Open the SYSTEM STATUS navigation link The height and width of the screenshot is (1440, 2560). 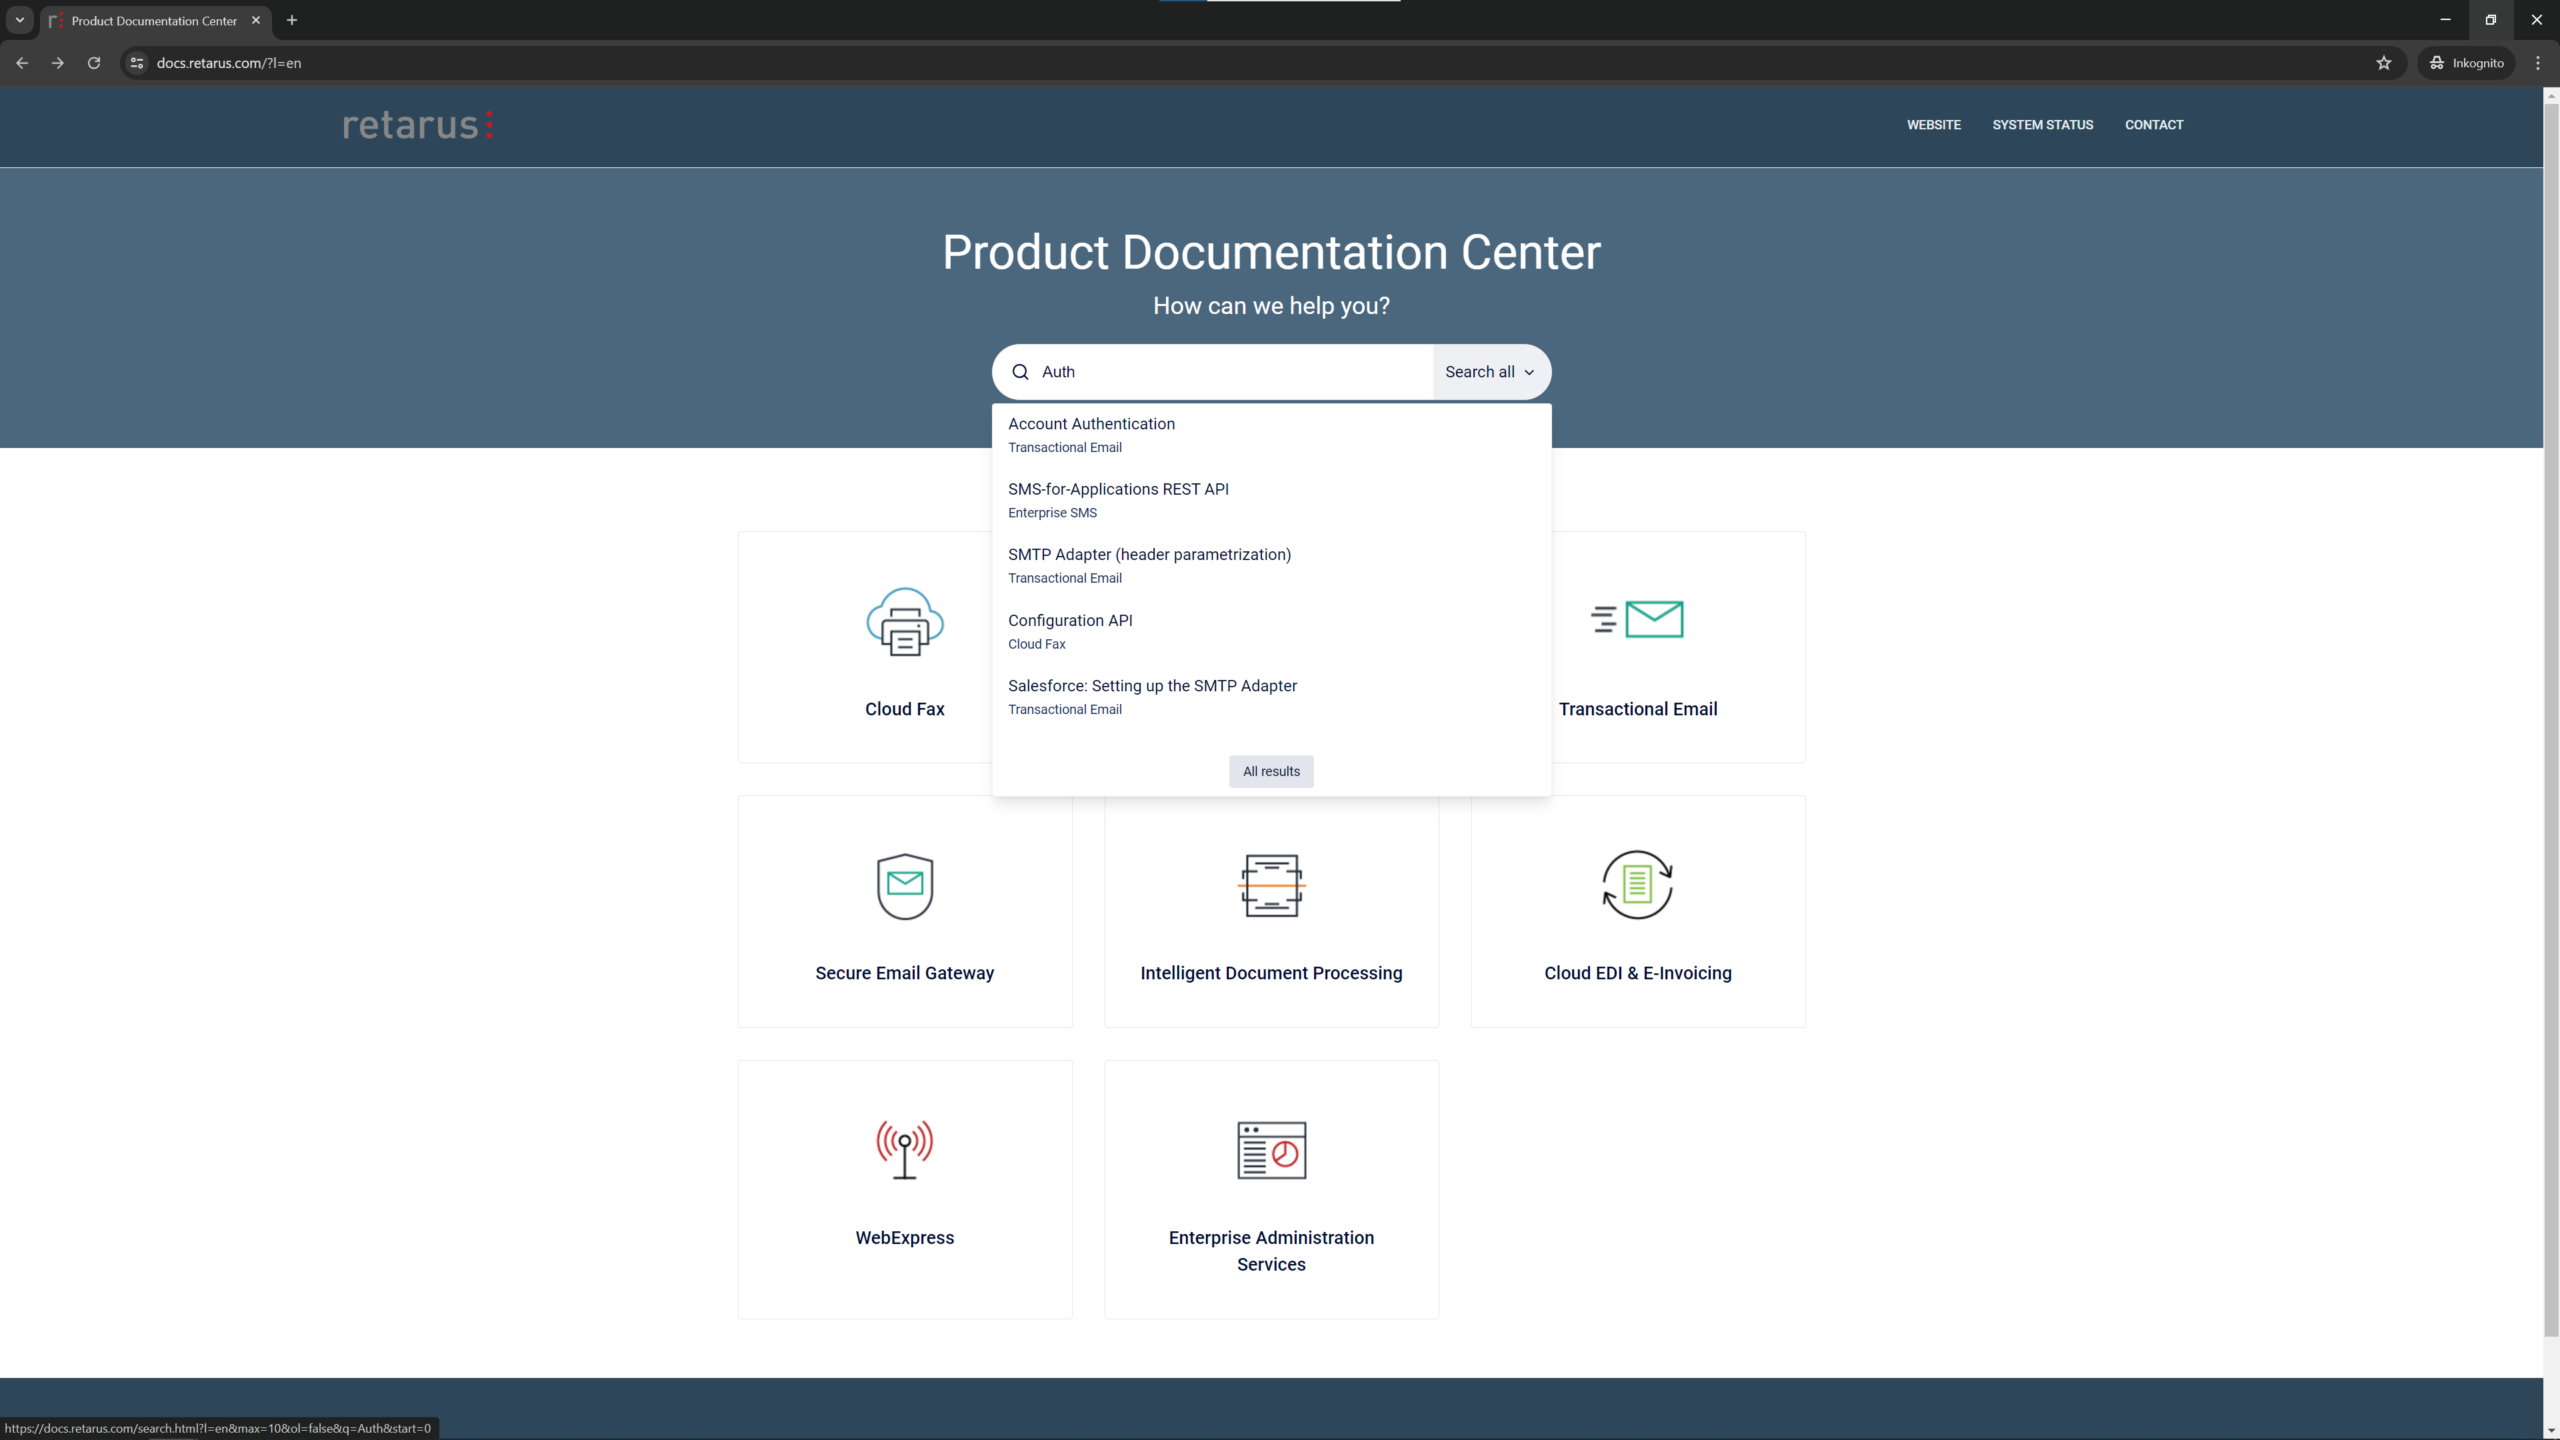[2042, 125]
